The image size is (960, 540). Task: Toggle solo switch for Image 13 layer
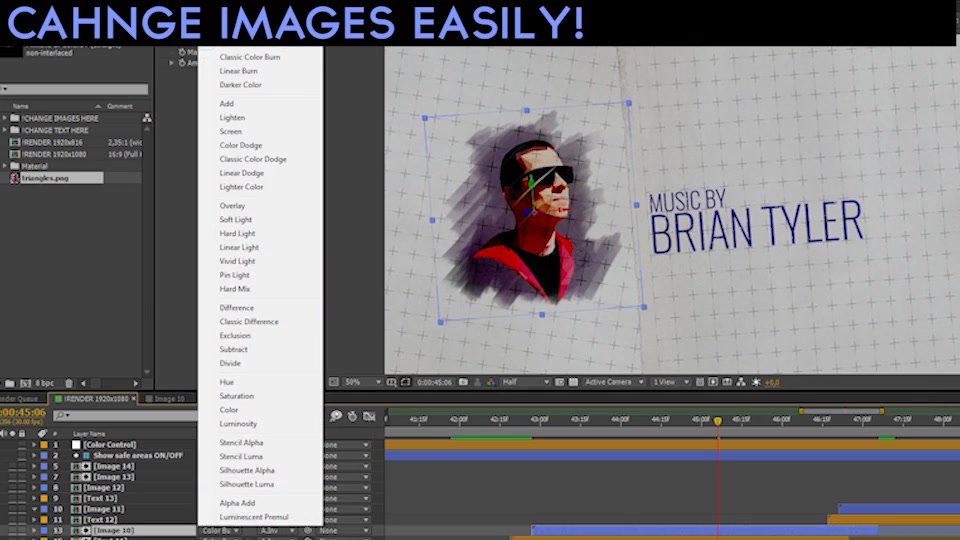pyautogui.click(x=12, y=477)
